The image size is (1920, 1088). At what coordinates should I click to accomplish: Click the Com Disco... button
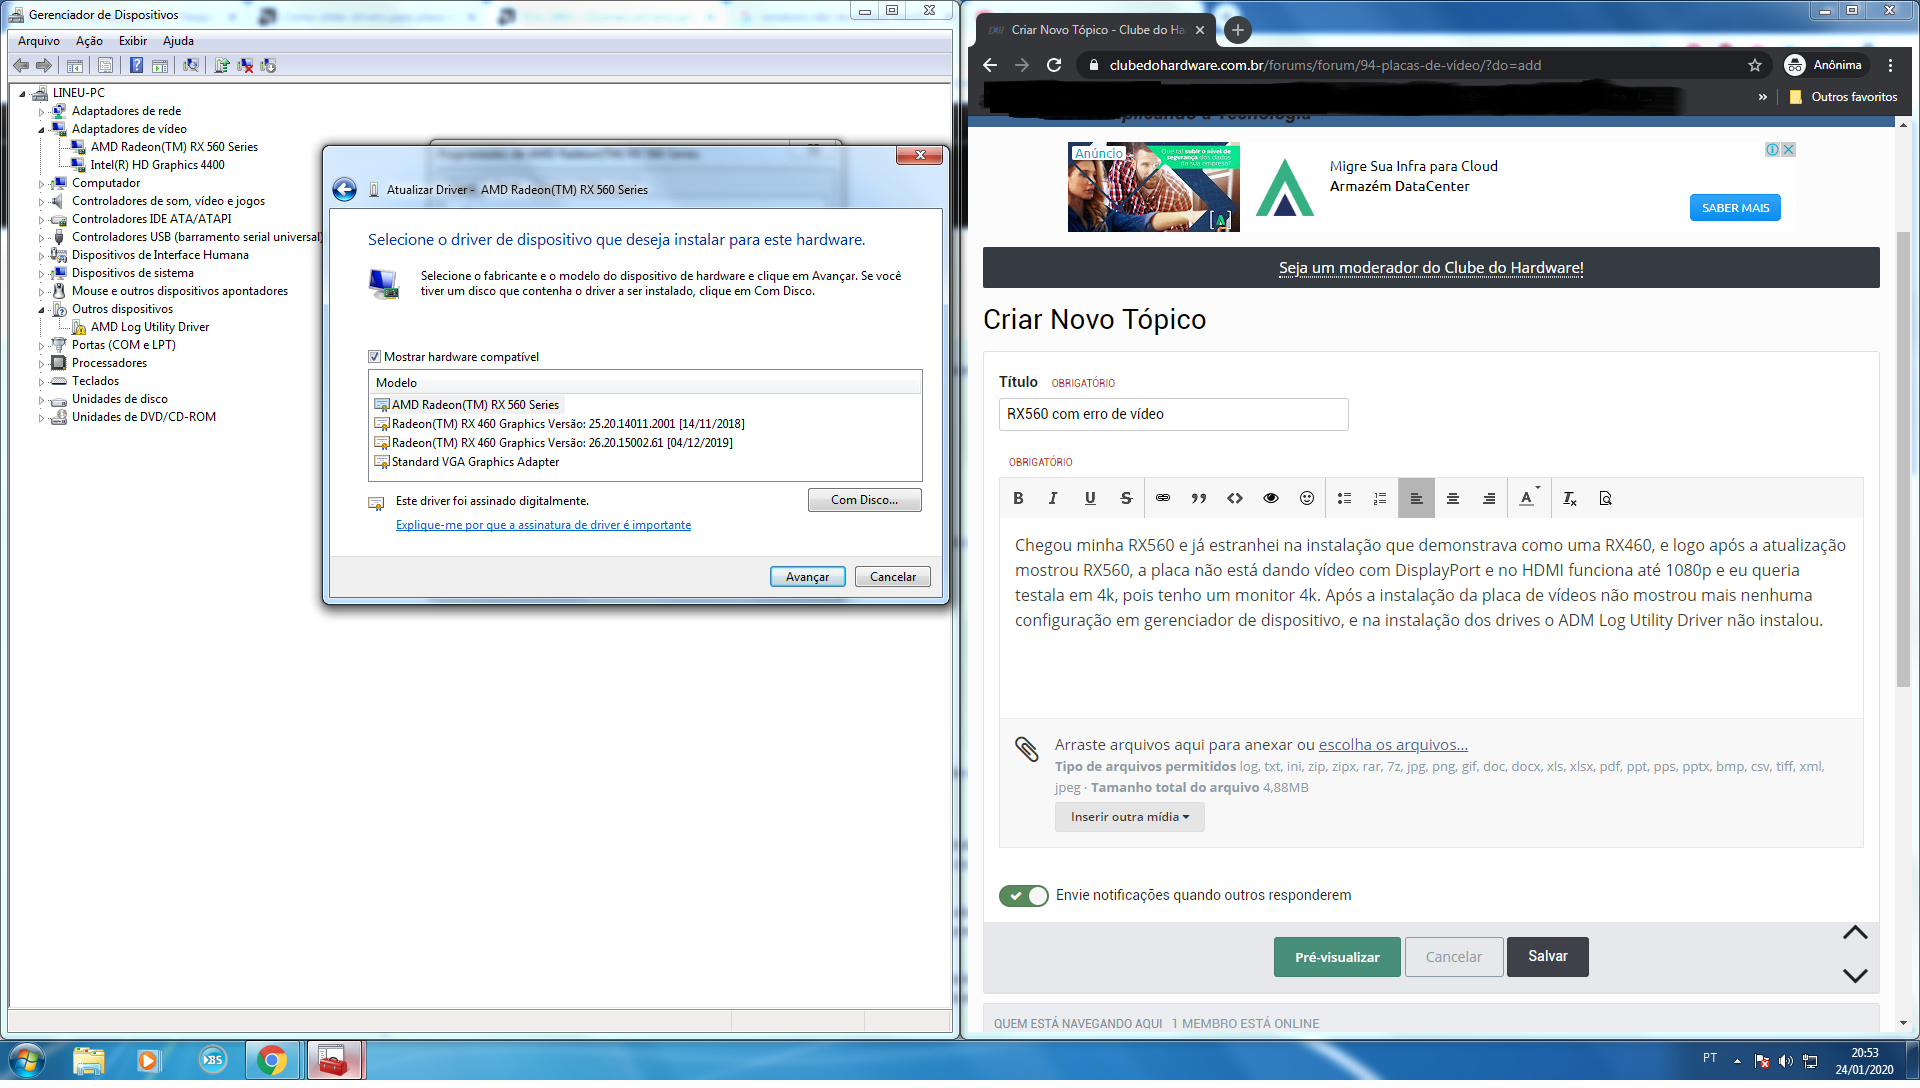(x=864, y=500)
